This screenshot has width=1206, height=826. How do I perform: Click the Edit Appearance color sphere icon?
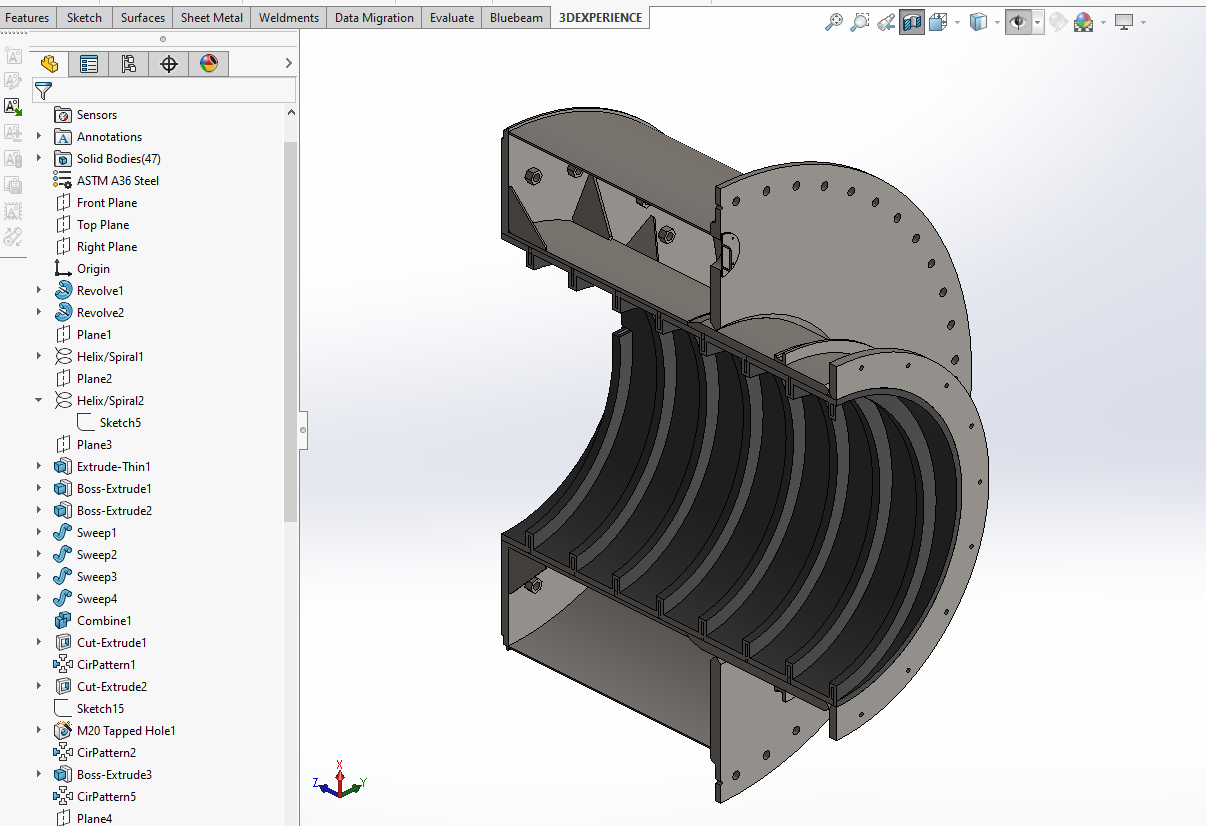(1083, 22)
